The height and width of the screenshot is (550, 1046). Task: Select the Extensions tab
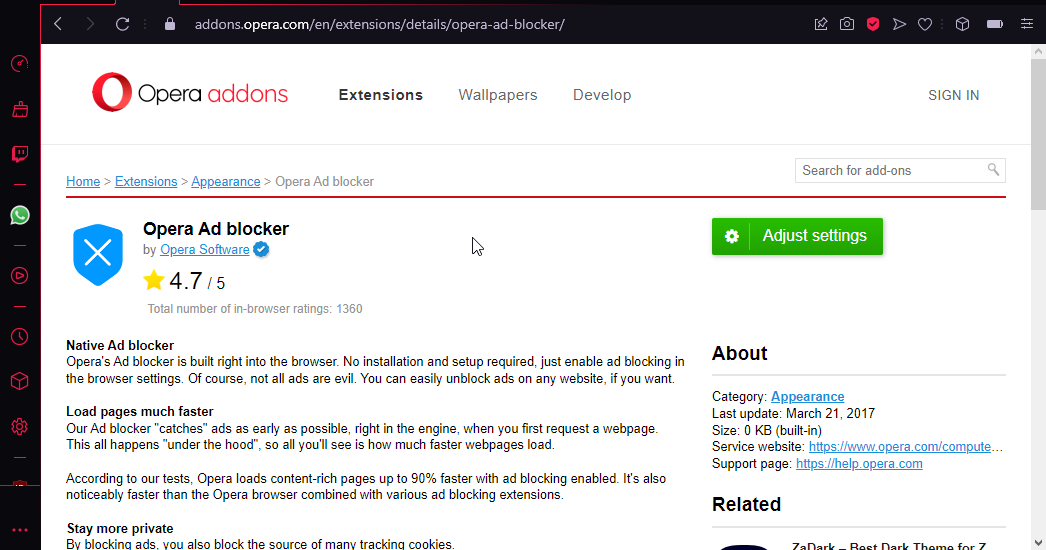pyautogui.click(x=381, y=95)
